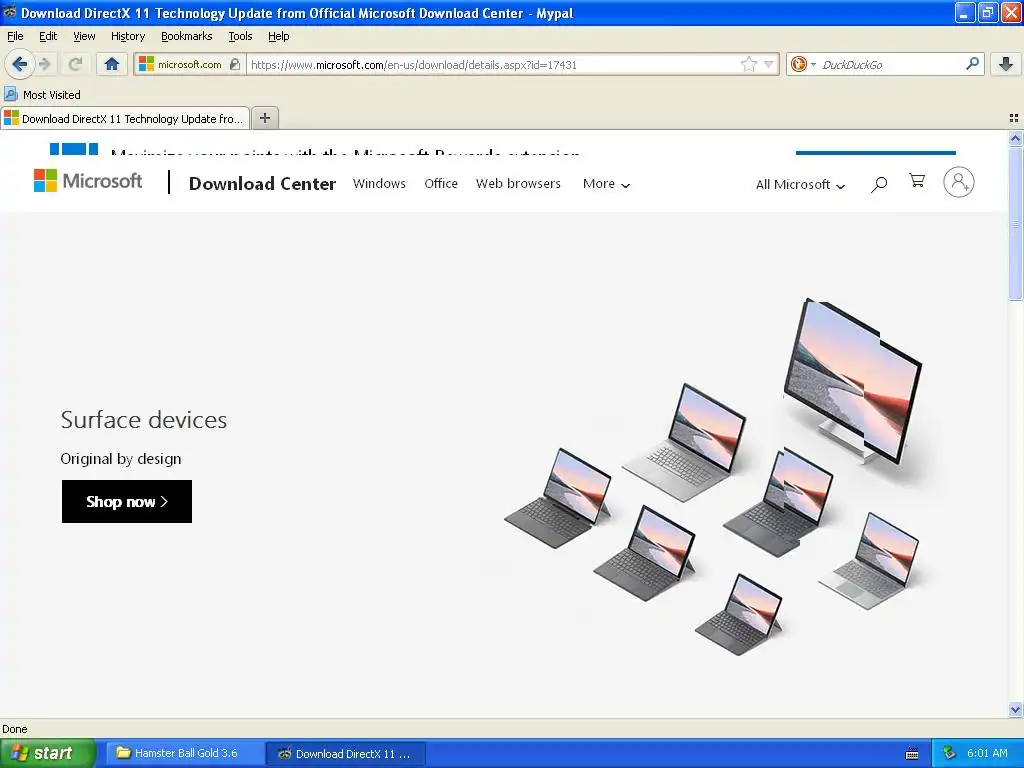Click the Mypal icon in title bar

(x=9, y=12)
